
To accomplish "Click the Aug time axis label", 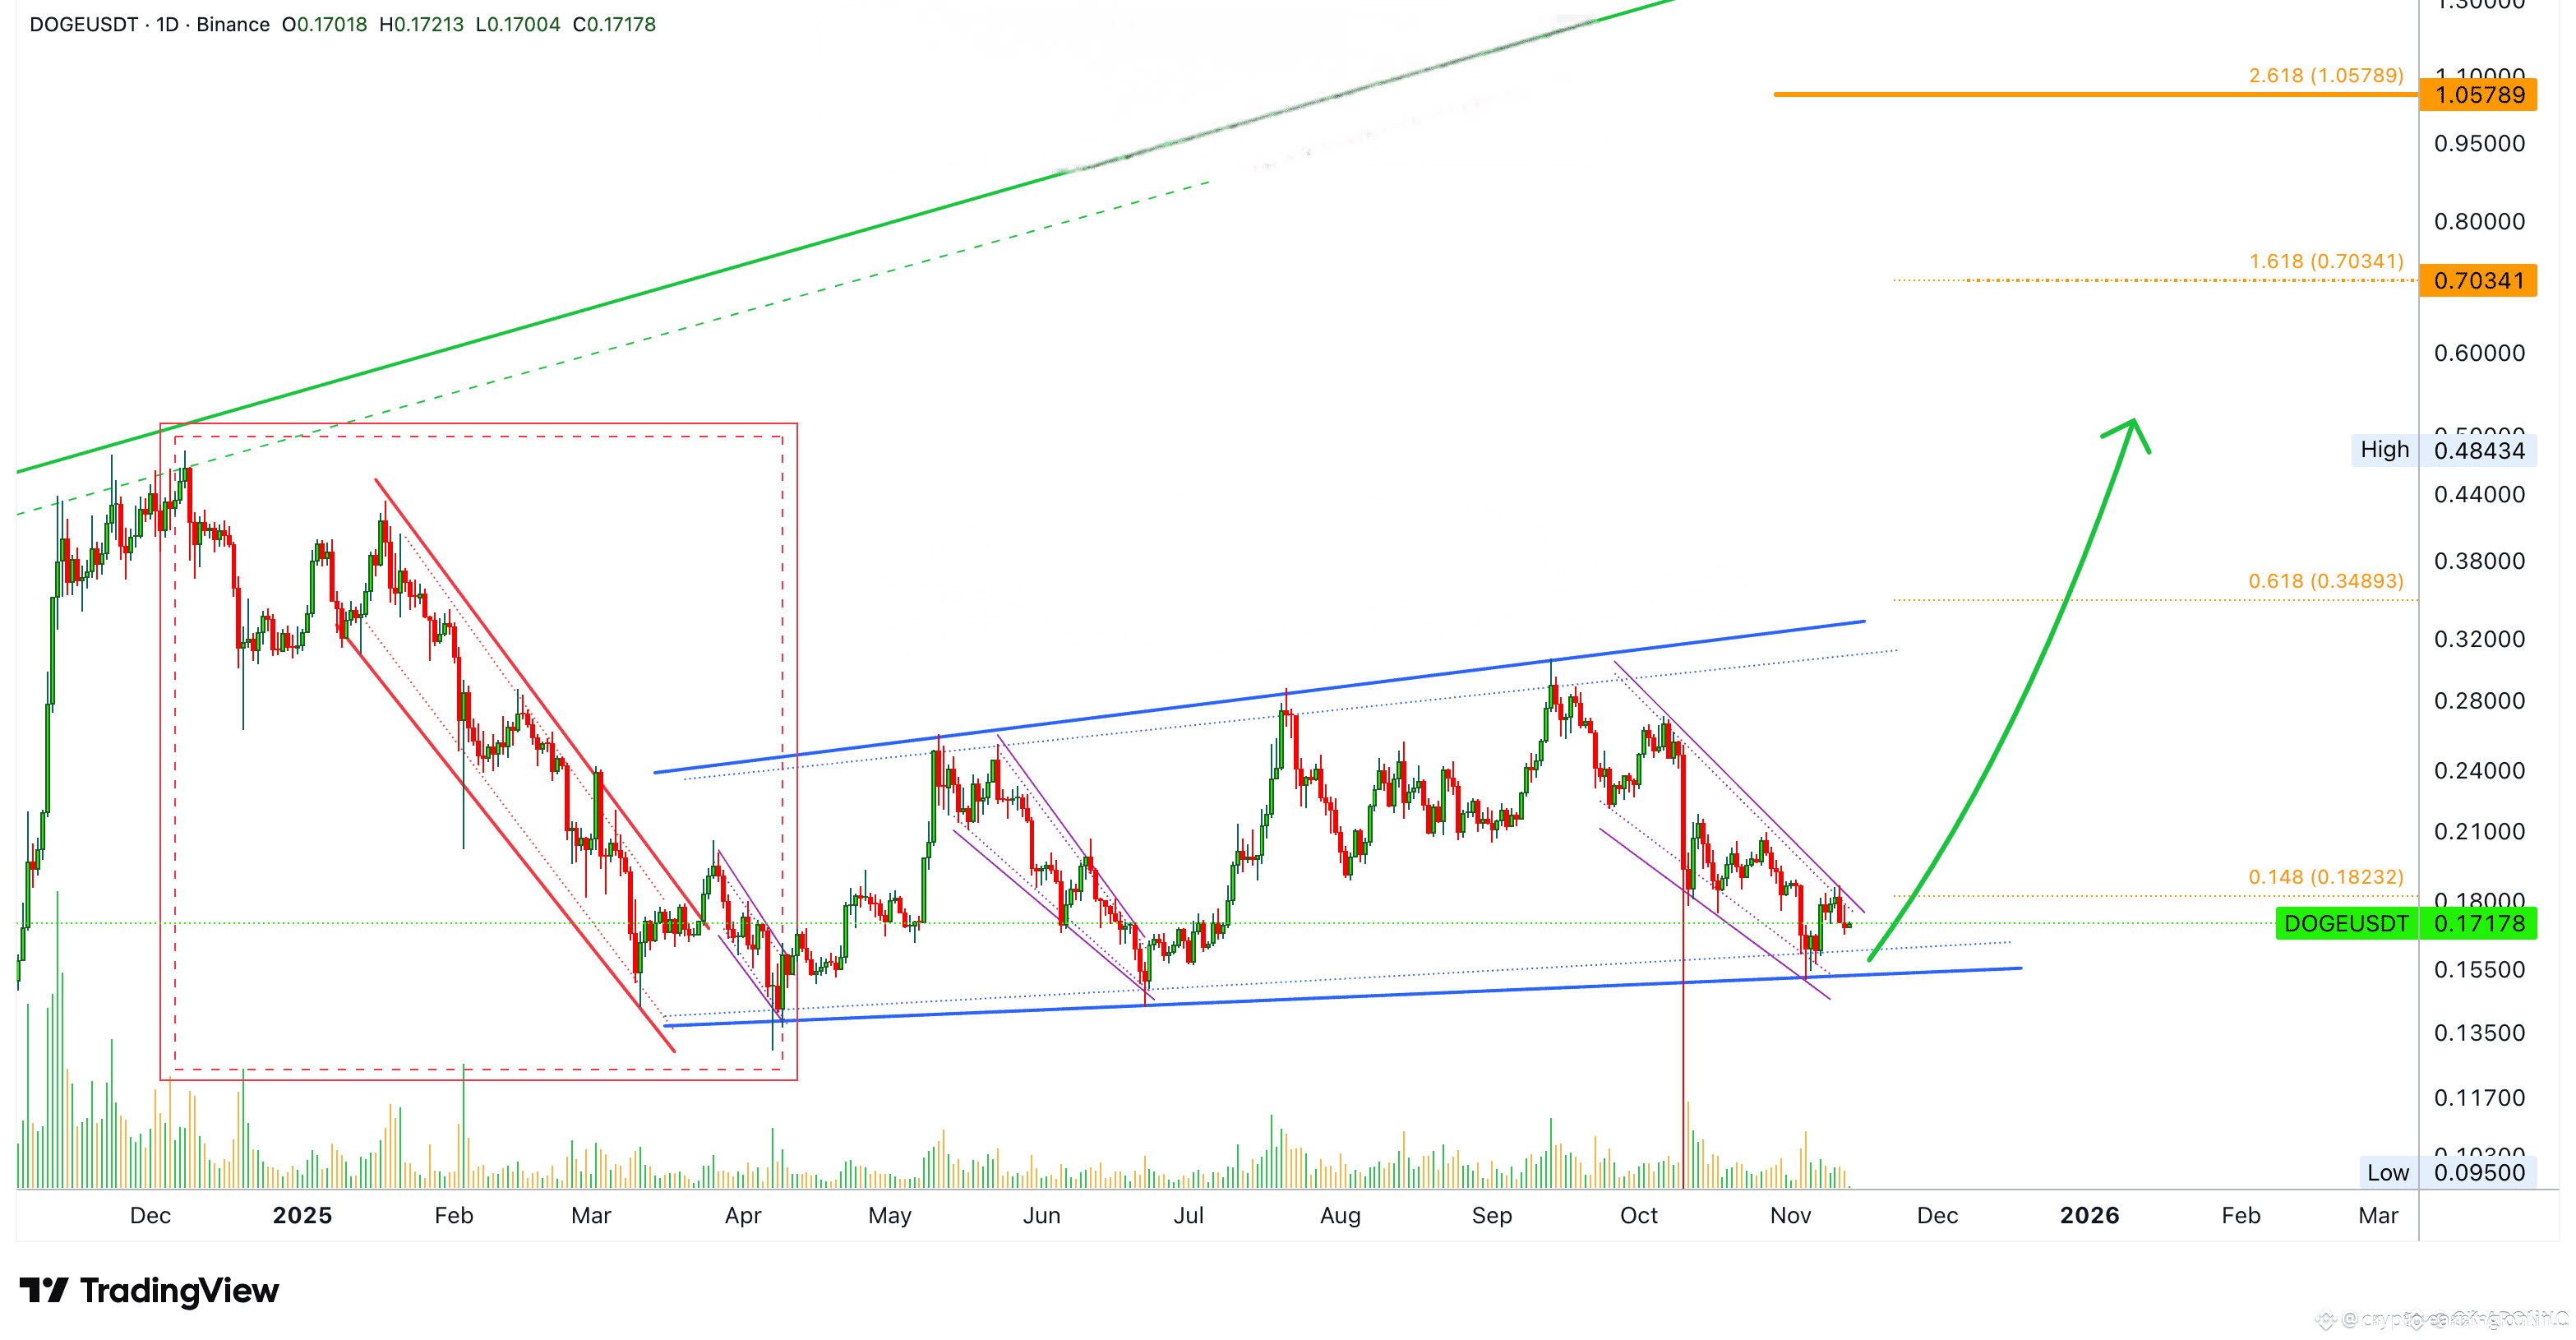I will point(1340,1216).
